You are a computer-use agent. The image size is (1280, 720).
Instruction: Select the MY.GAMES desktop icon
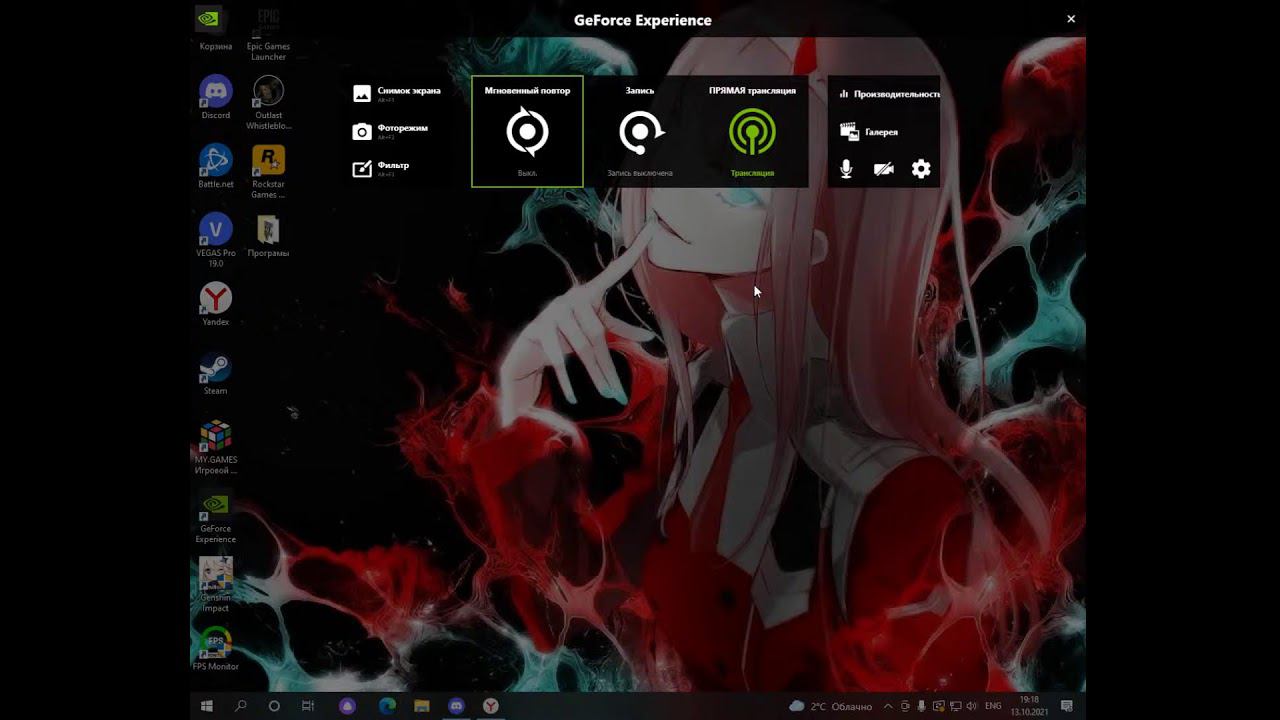coord(216,447)
